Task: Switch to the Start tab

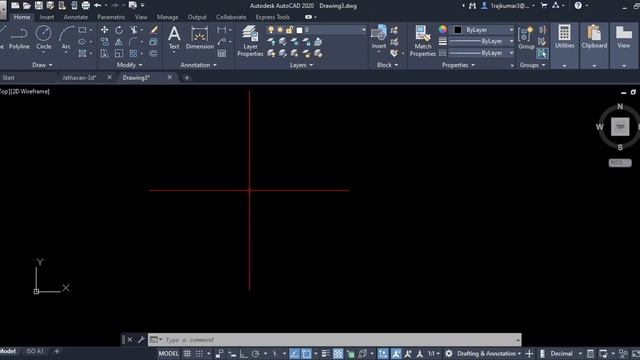Action: pos(8,78)
